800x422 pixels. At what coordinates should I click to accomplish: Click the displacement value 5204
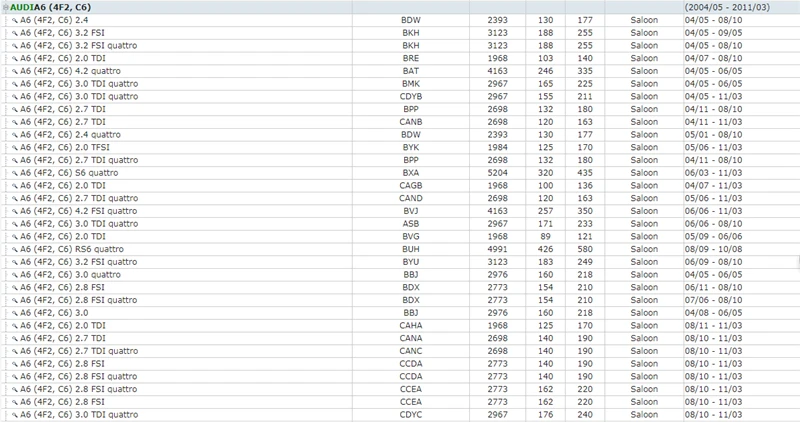coord(497,173)
